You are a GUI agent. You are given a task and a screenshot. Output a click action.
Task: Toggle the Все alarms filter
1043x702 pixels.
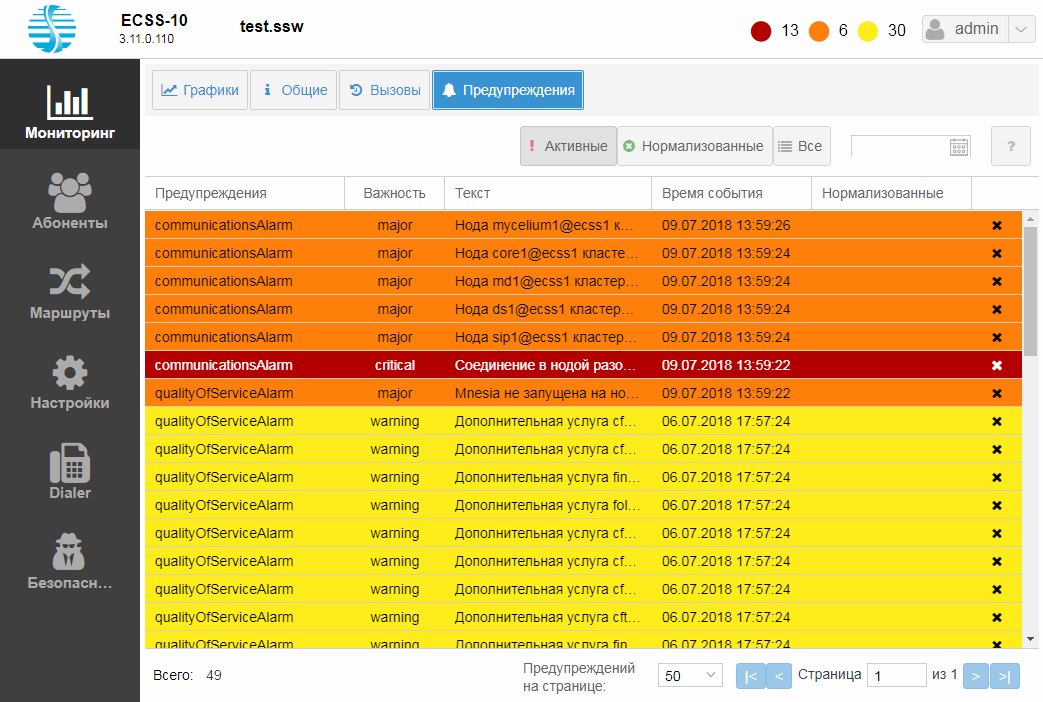802,146
